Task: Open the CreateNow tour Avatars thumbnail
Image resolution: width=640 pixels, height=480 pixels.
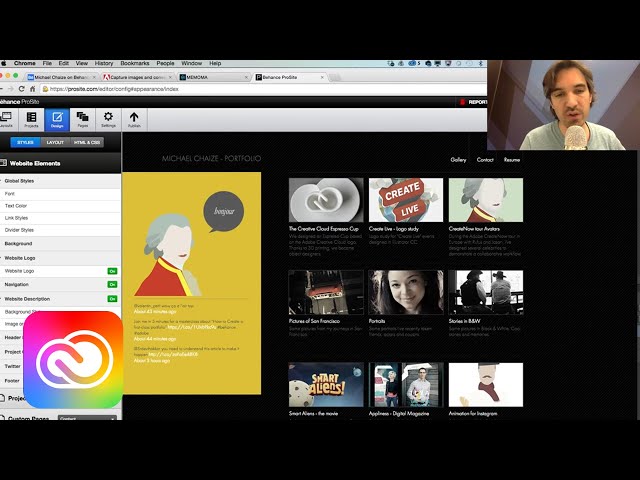Action: [486, 200]
